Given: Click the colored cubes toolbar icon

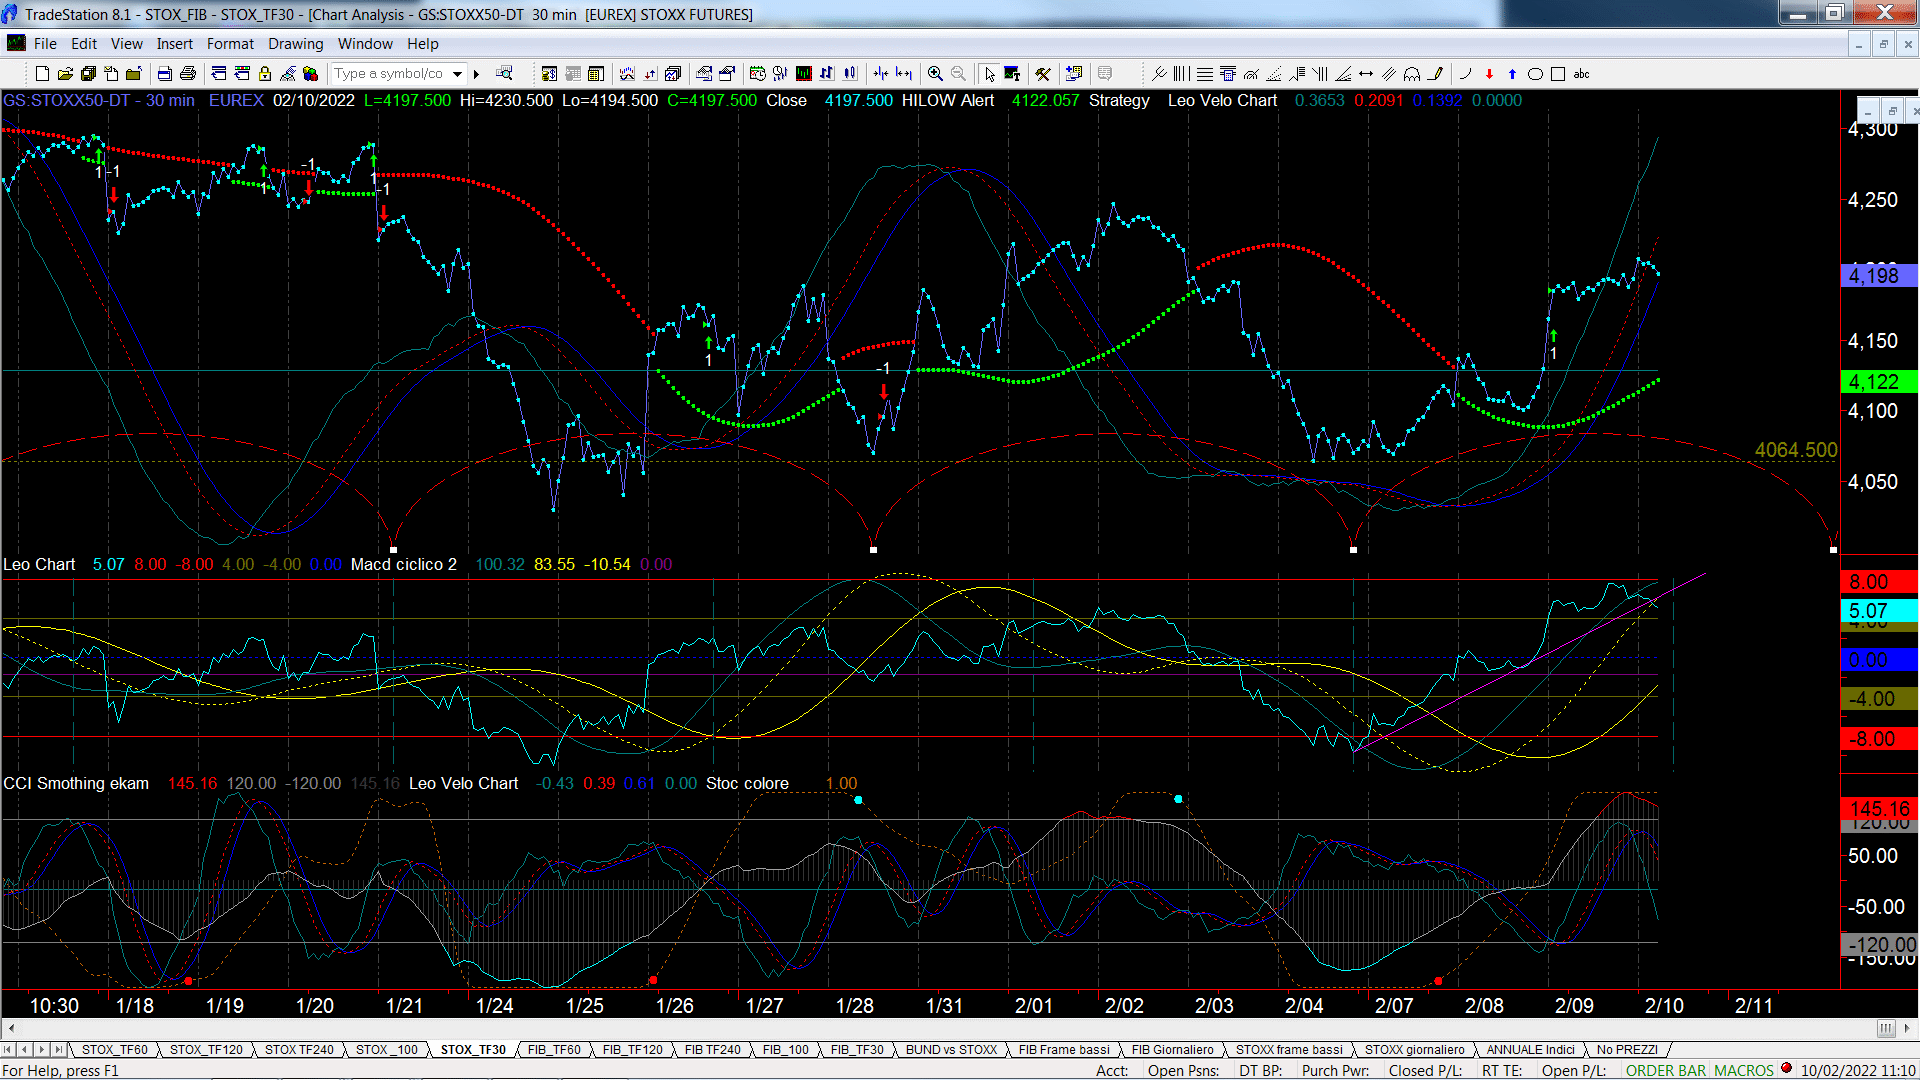Looking at the screenshot, I should point(311,74).
